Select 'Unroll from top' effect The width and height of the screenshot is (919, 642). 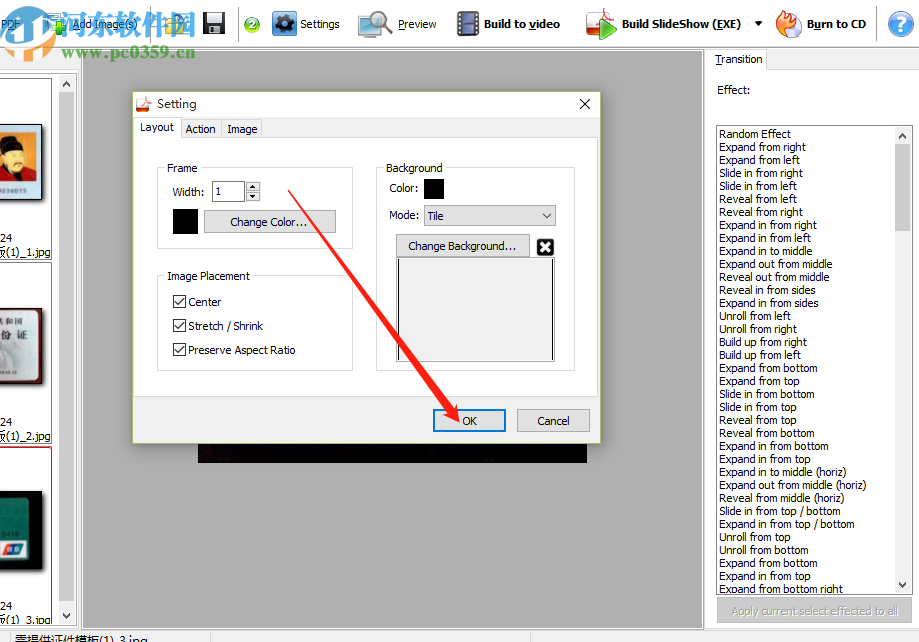click(754, 537)
